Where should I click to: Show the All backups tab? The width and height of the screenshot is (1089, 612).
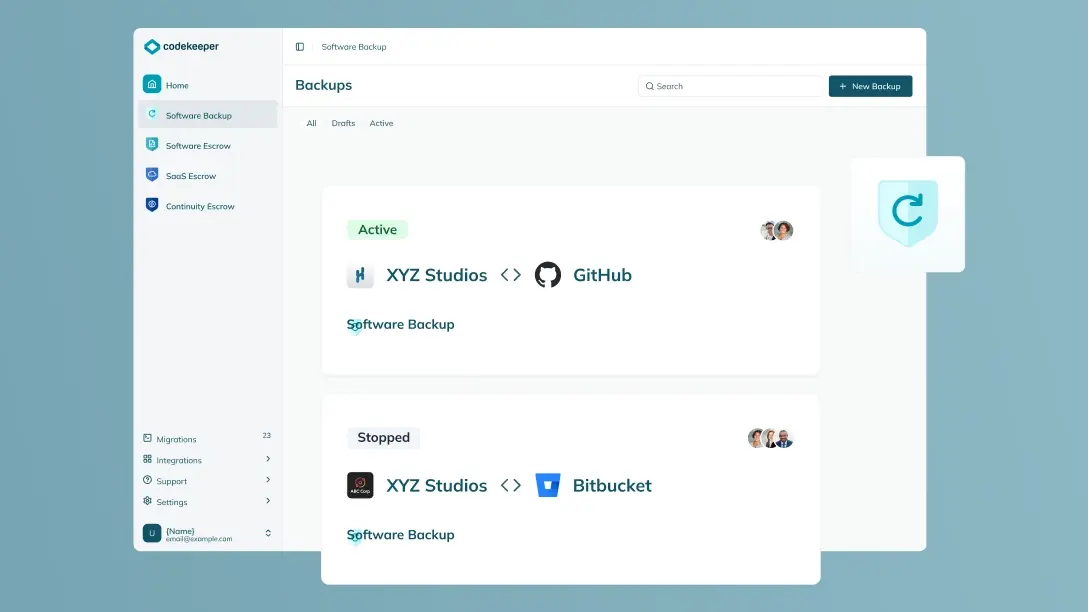311,123
